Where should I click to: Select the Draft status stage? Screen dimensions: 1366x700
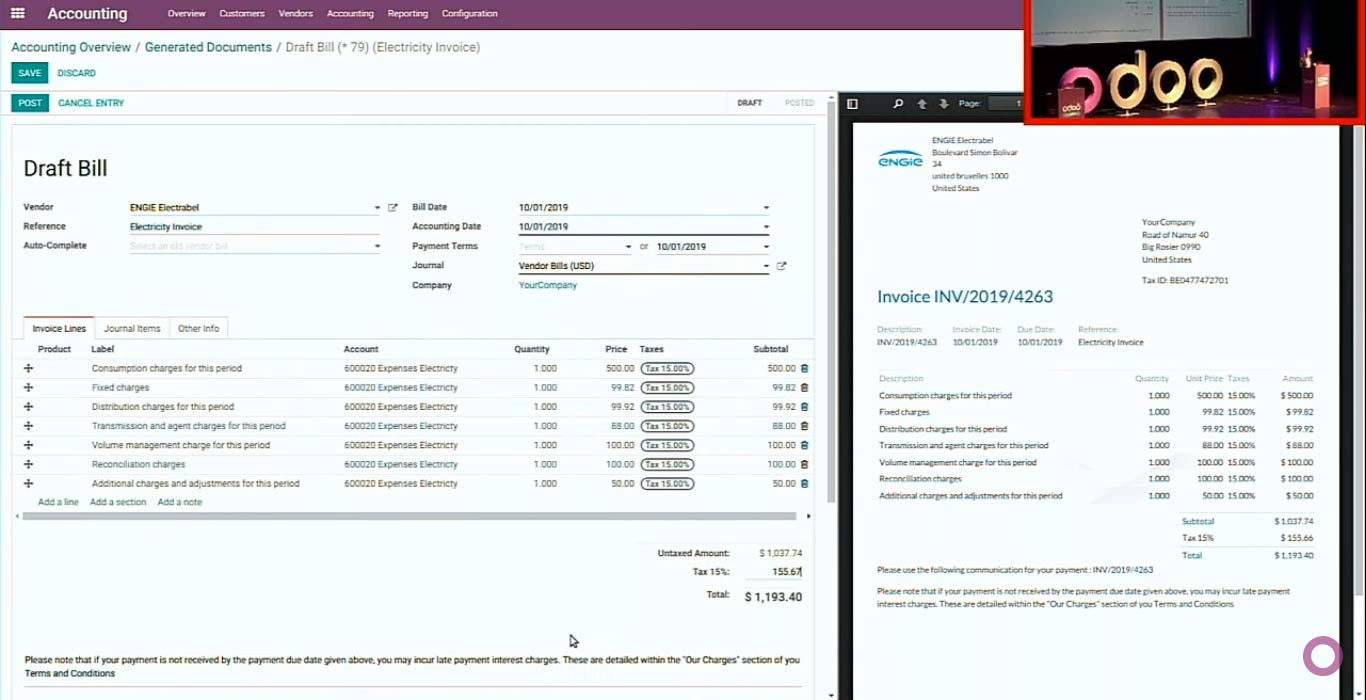click(749, 103)
